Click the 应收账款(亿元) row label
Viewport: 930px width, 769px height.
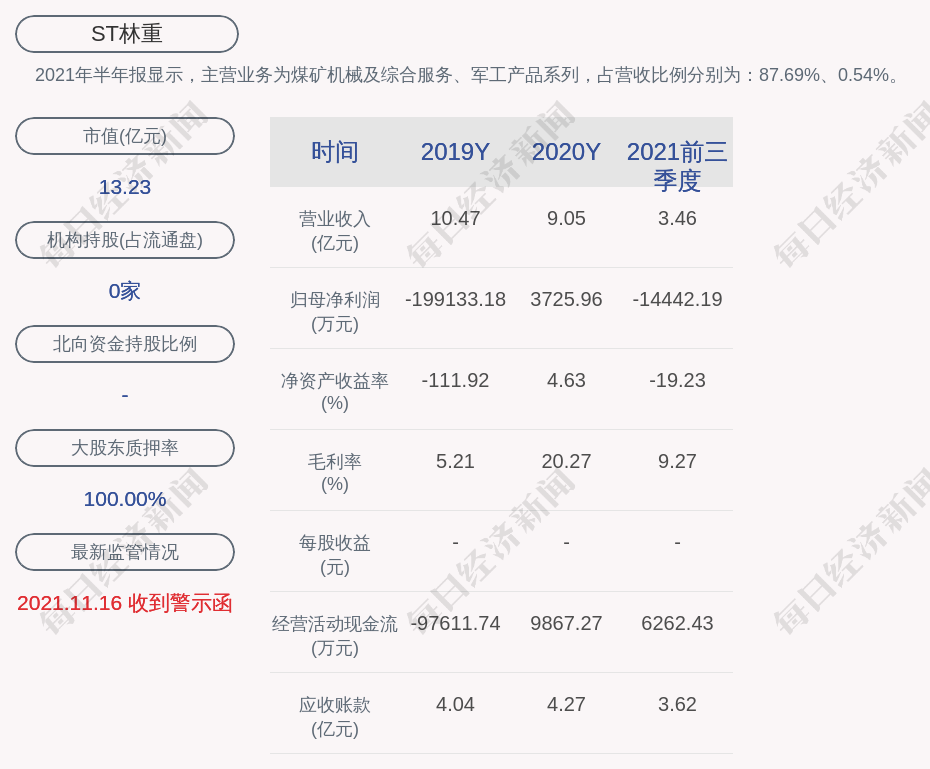335,717
